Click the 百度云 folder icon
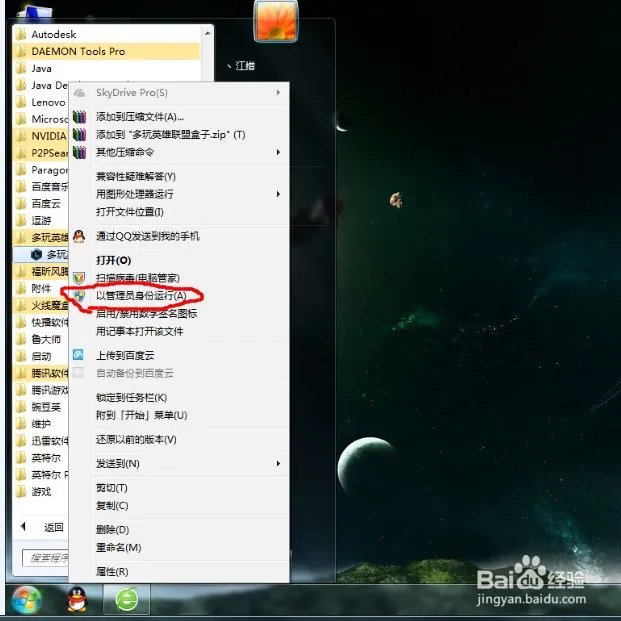This screenshot has width=621, height=621. pyautogui.click(x=21, y=204)
